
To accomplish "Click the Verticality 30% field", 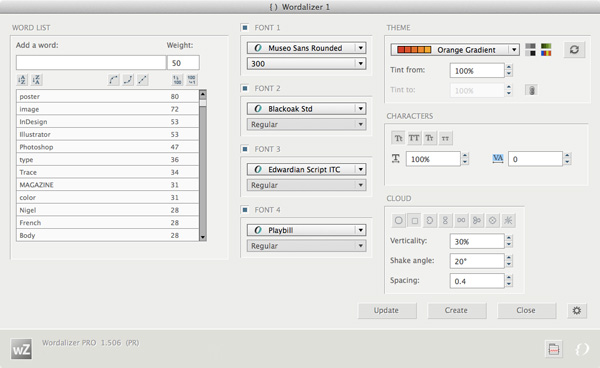I will 477,241.
